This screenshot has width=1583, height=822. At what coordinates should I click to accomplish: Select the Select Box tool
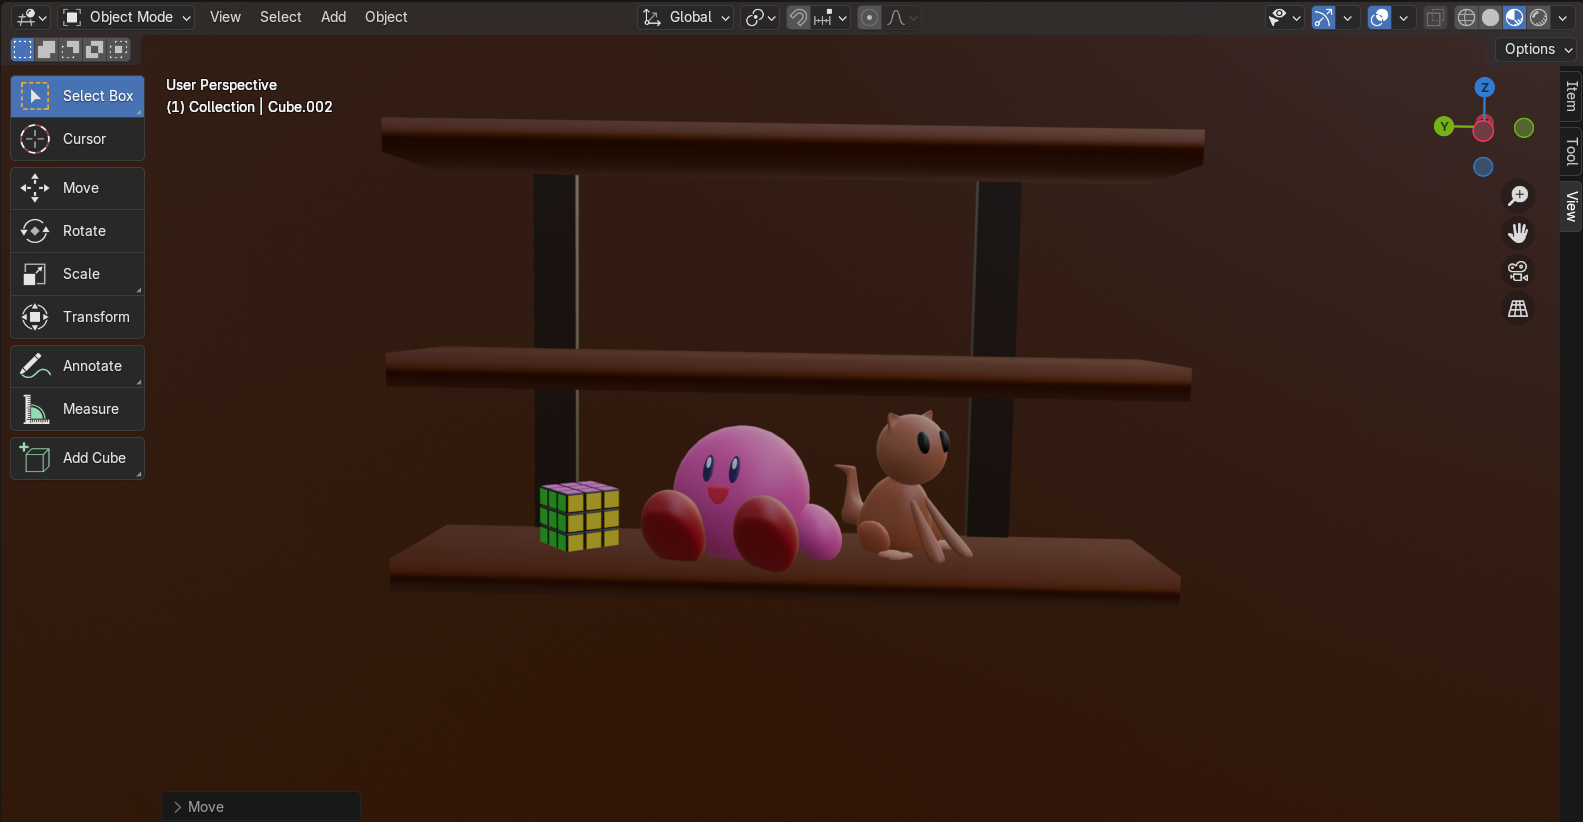coord(77,96)
